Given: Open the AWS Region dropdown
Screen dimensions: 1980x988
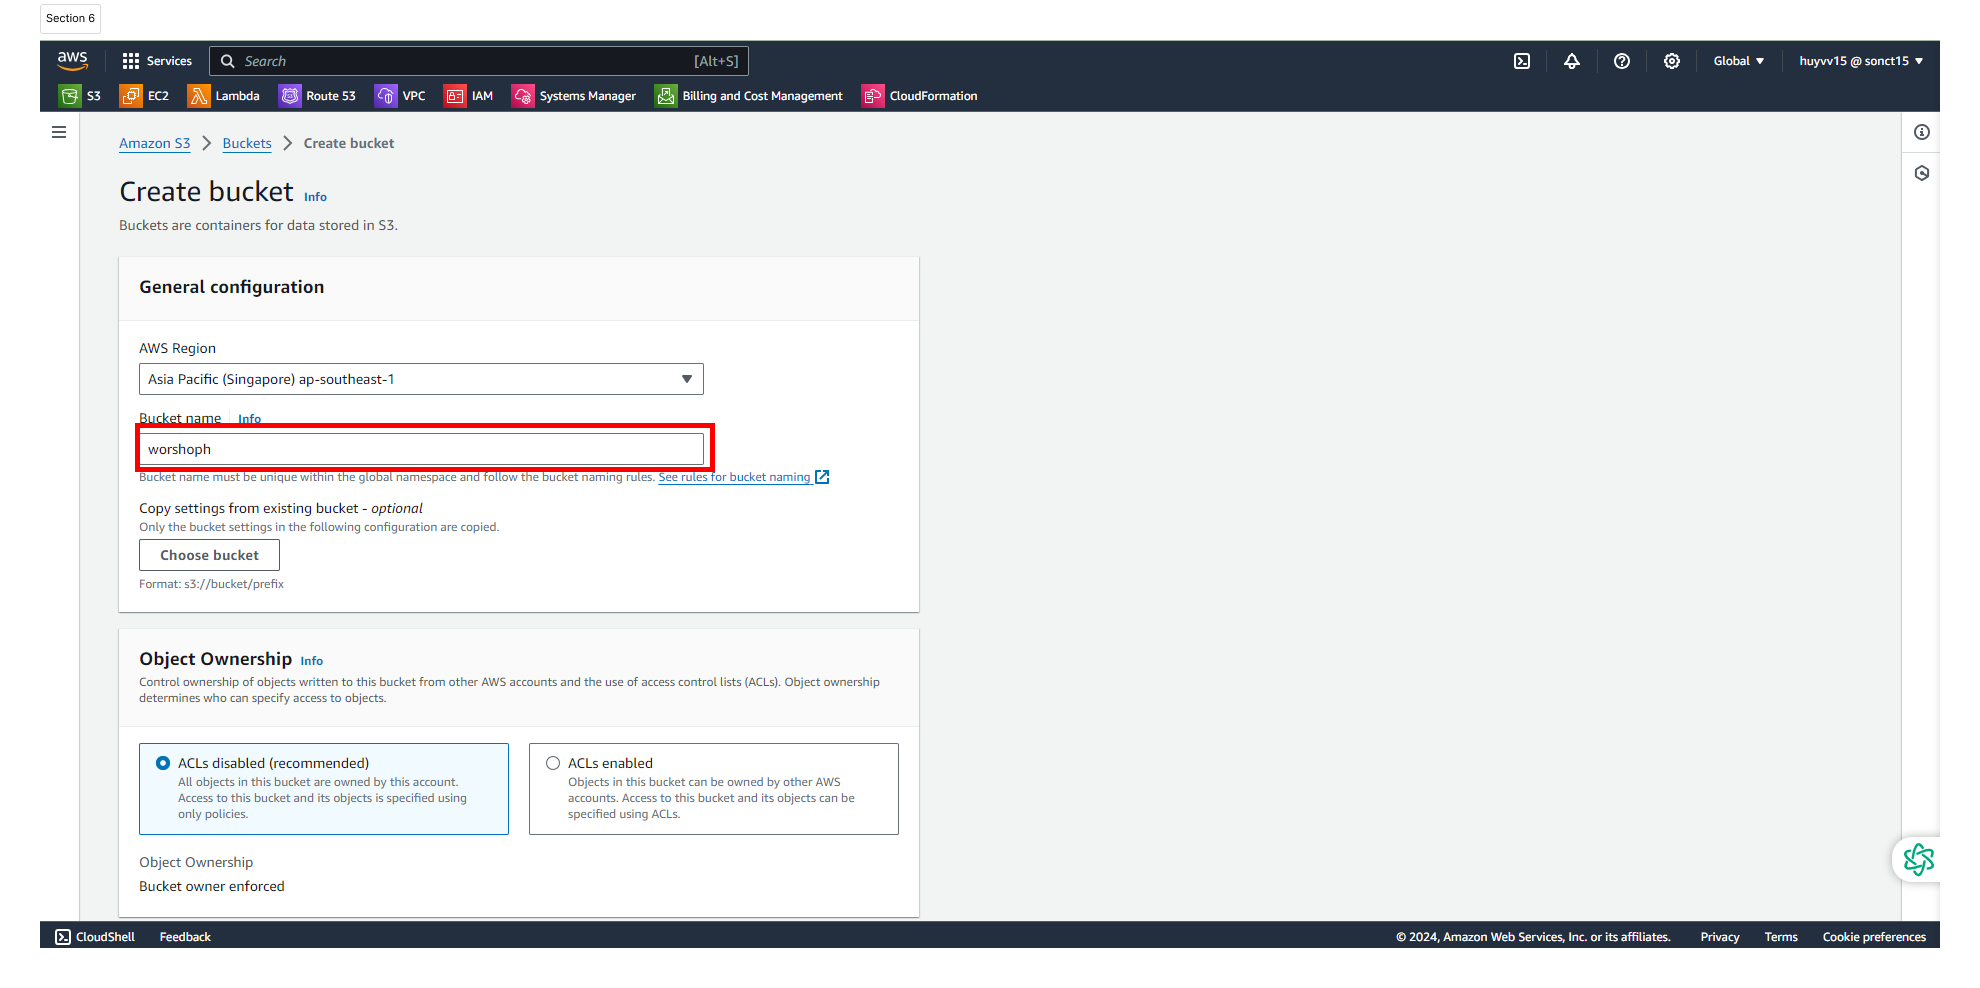Looking at the screenshot, I should point(421,379).
